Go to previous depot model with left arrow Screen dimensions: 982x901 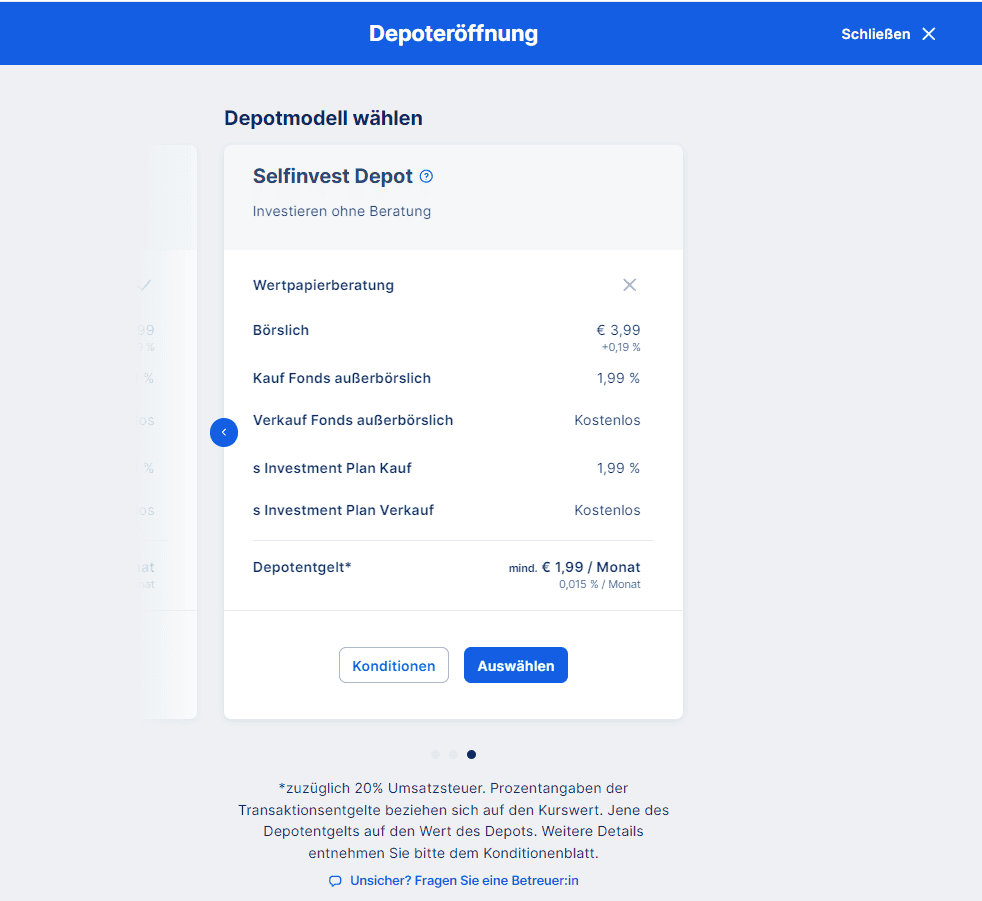[x=224, y=432]
